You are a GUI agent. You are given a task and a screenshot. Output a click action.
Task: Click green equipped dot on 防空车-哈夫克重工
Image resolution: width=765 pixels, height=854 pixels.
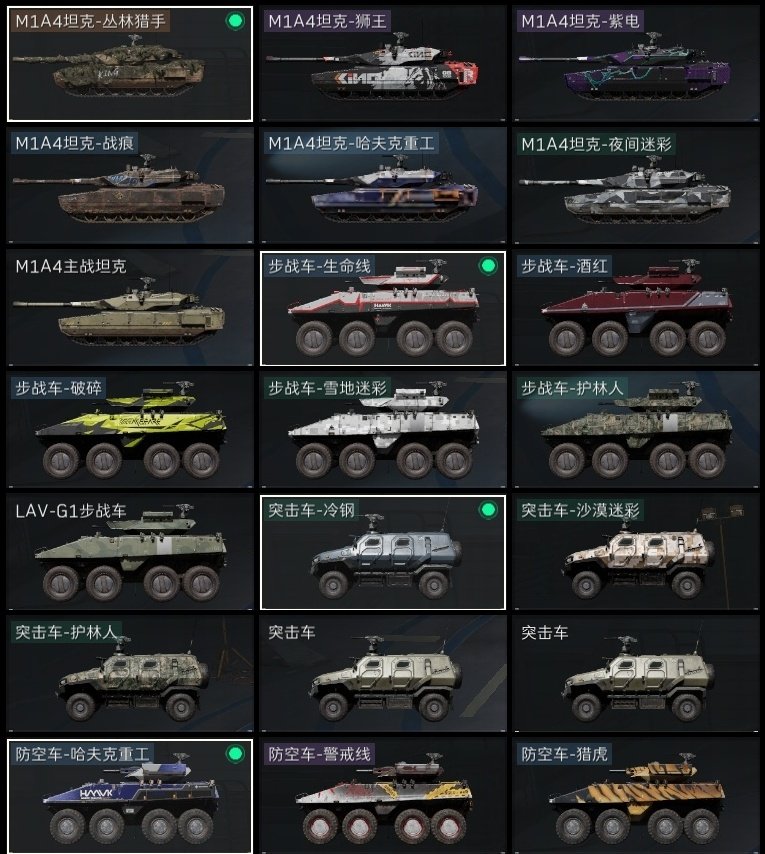point(235,754)
